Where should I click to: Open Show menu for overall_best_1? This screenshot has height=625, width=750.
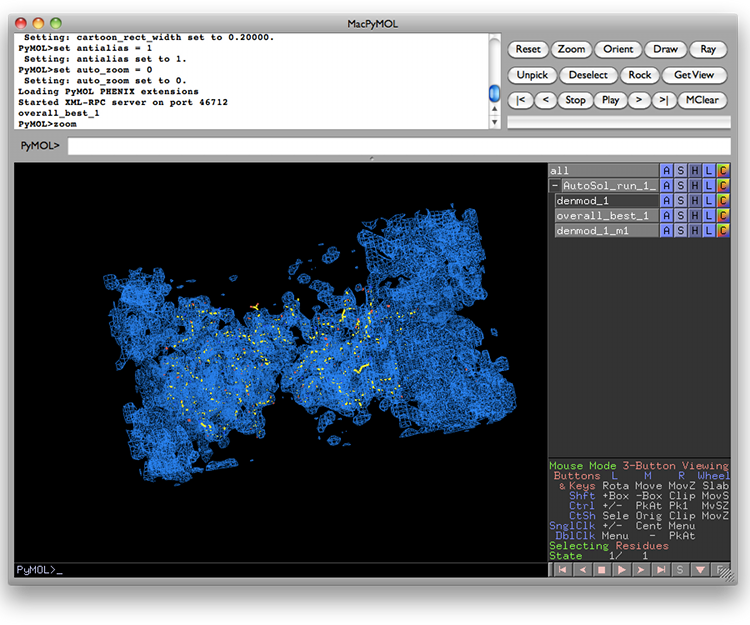(x=681, y=216)
